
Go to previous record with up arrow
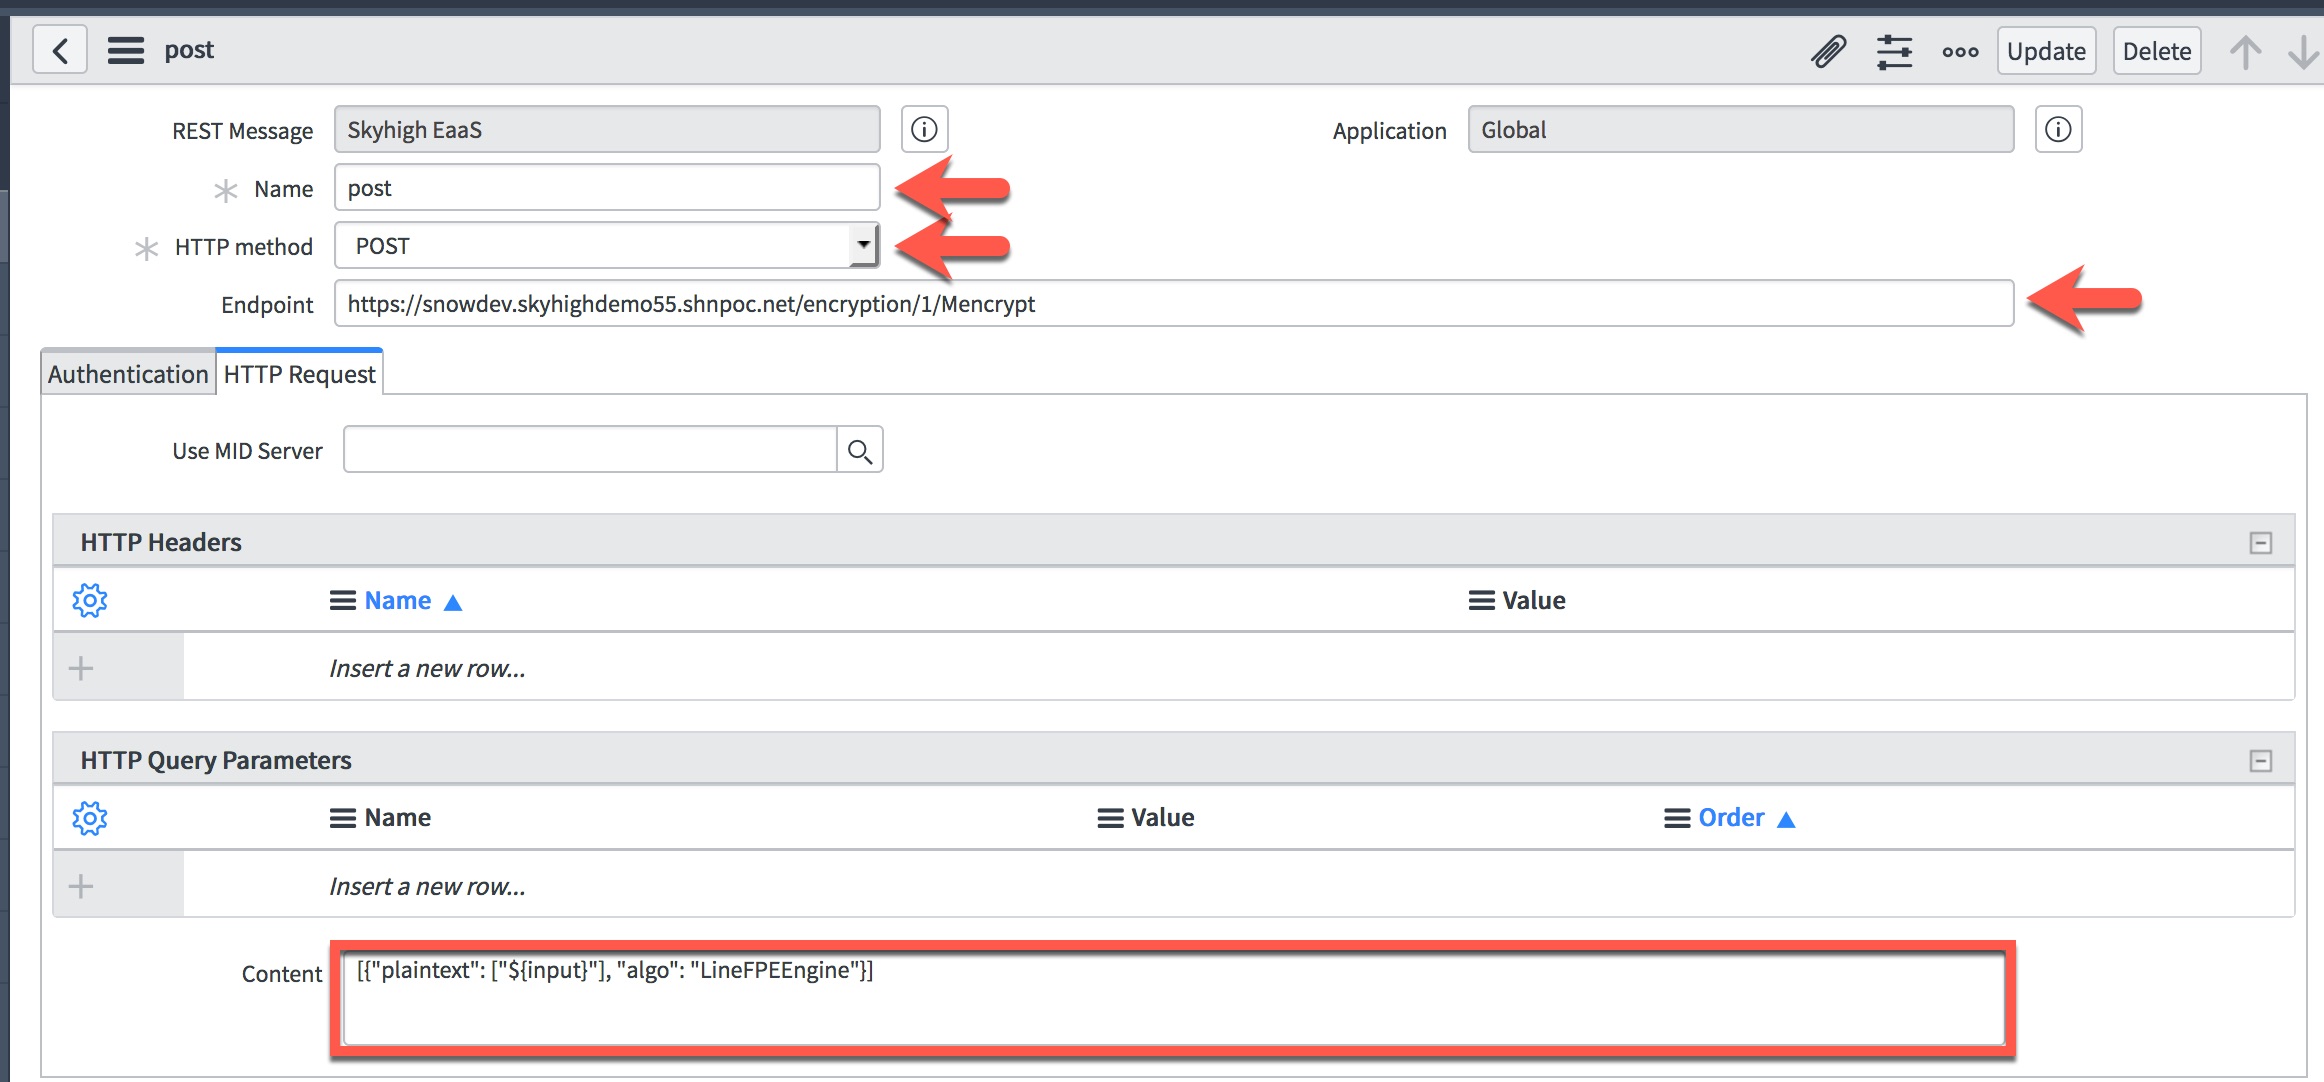point(2245,51)
